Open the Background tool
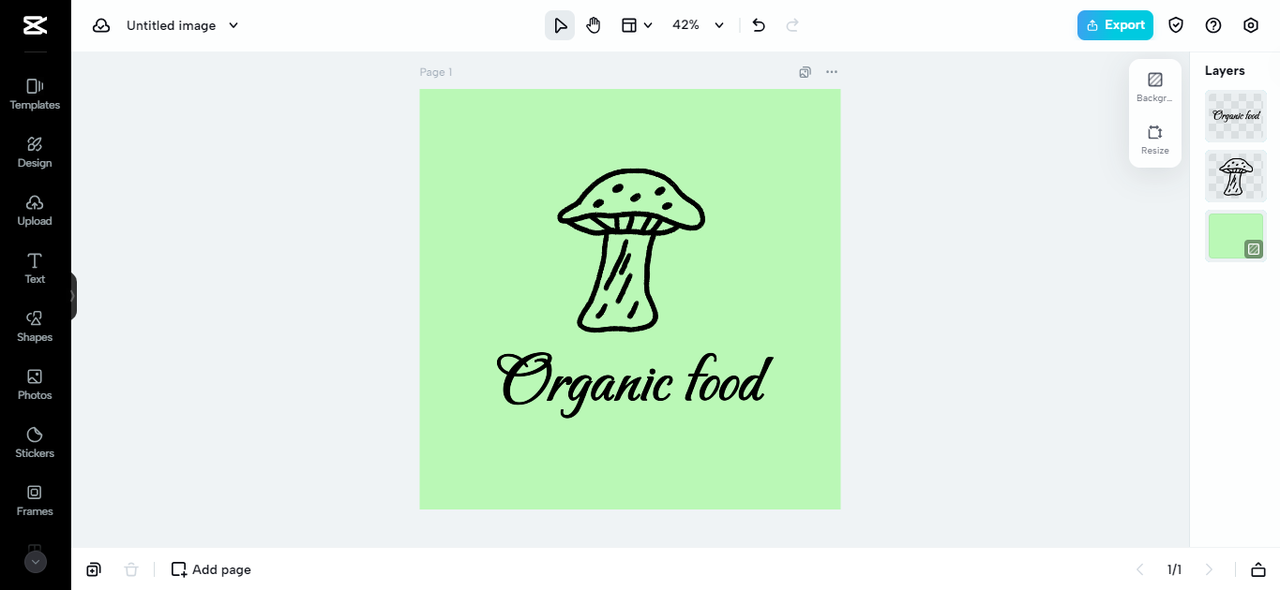This screenshot has width=1280, height=590. 1155,87
